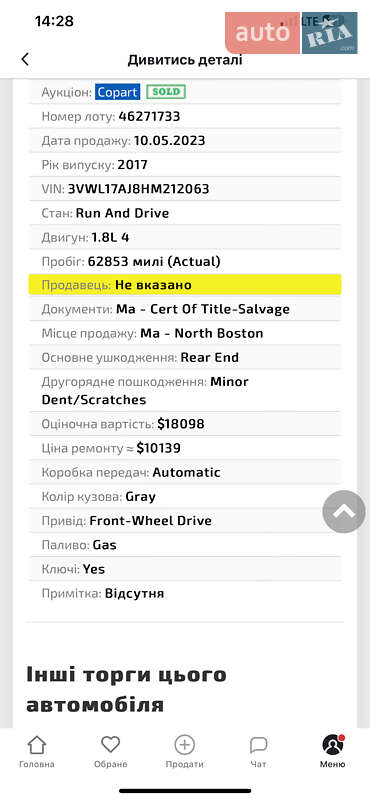Tap the lot number 46271733
This screenshot has width=370, height=800.
149,116
